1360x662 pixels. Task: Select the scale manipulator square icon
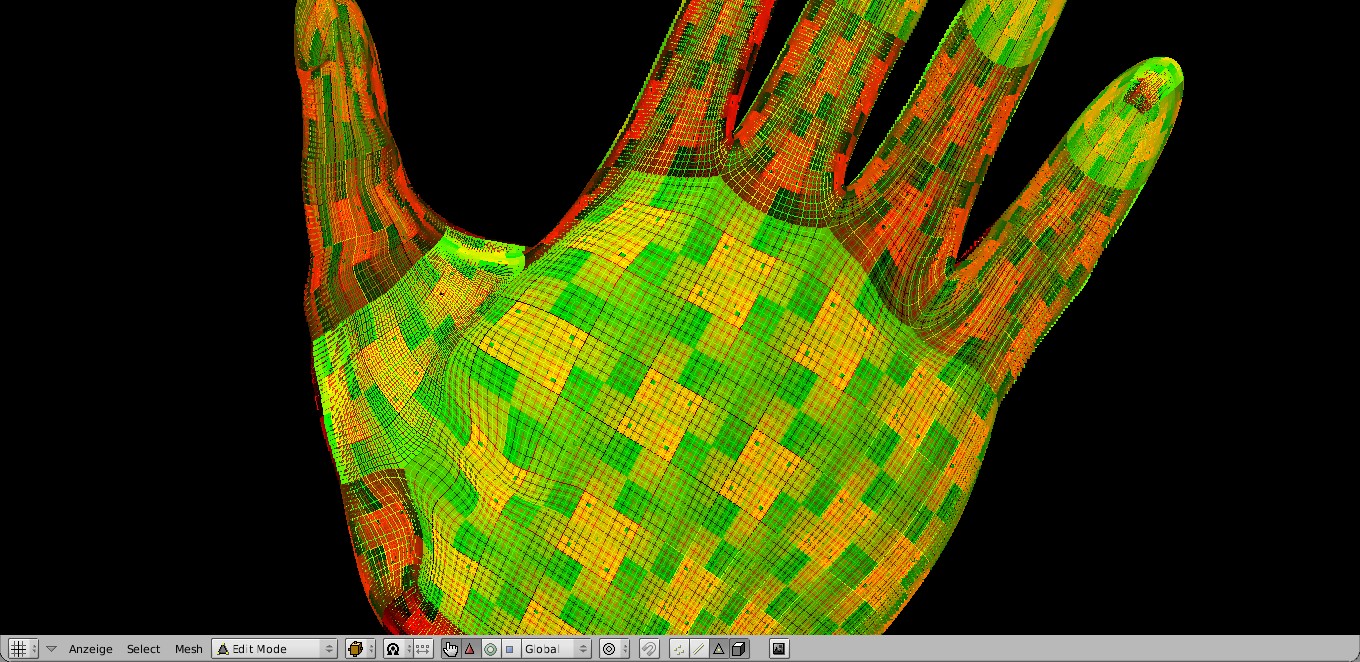[x=510, y=649]
